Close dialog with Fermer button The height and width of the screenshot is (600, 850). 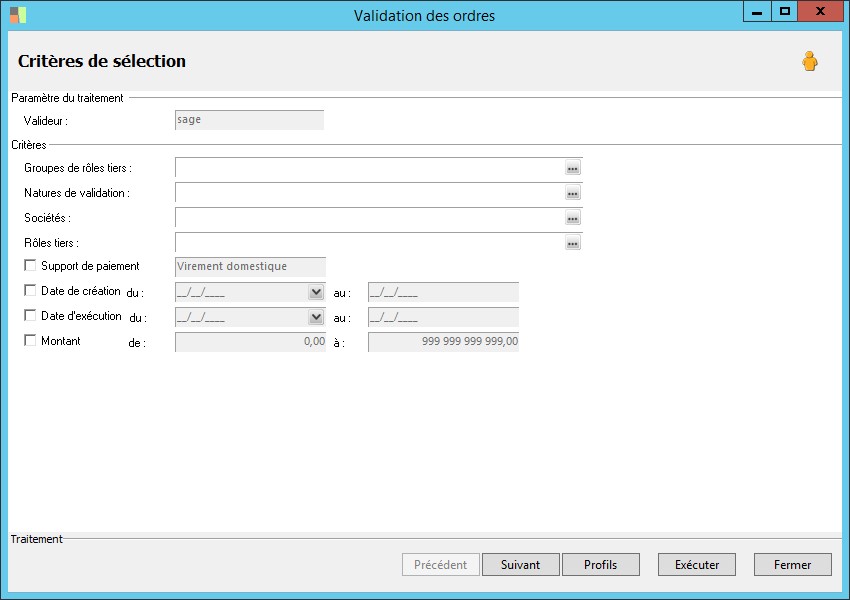pos(793,565)
